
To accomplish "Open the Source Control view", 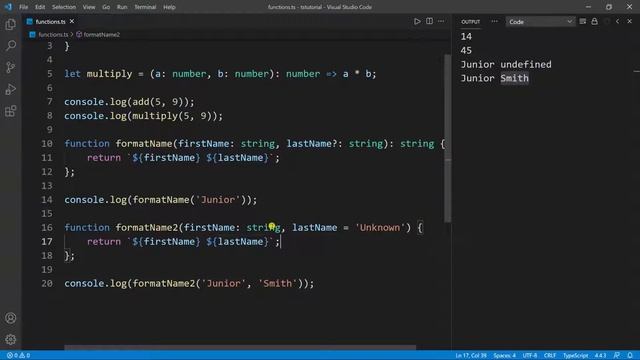I will click(11, 67).
